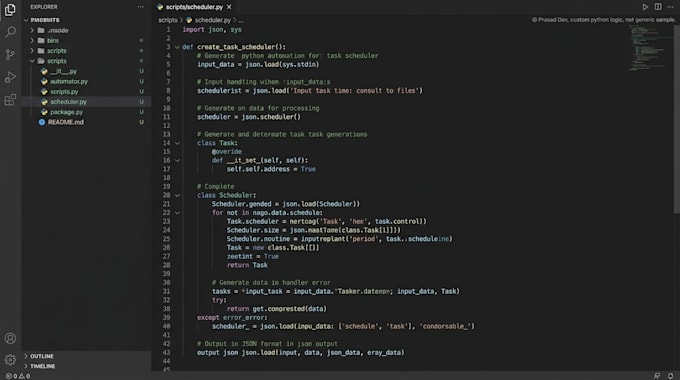Click 'return get.compressed(data)' line
Screen dimensions: 680x380
tap(277, 309)
